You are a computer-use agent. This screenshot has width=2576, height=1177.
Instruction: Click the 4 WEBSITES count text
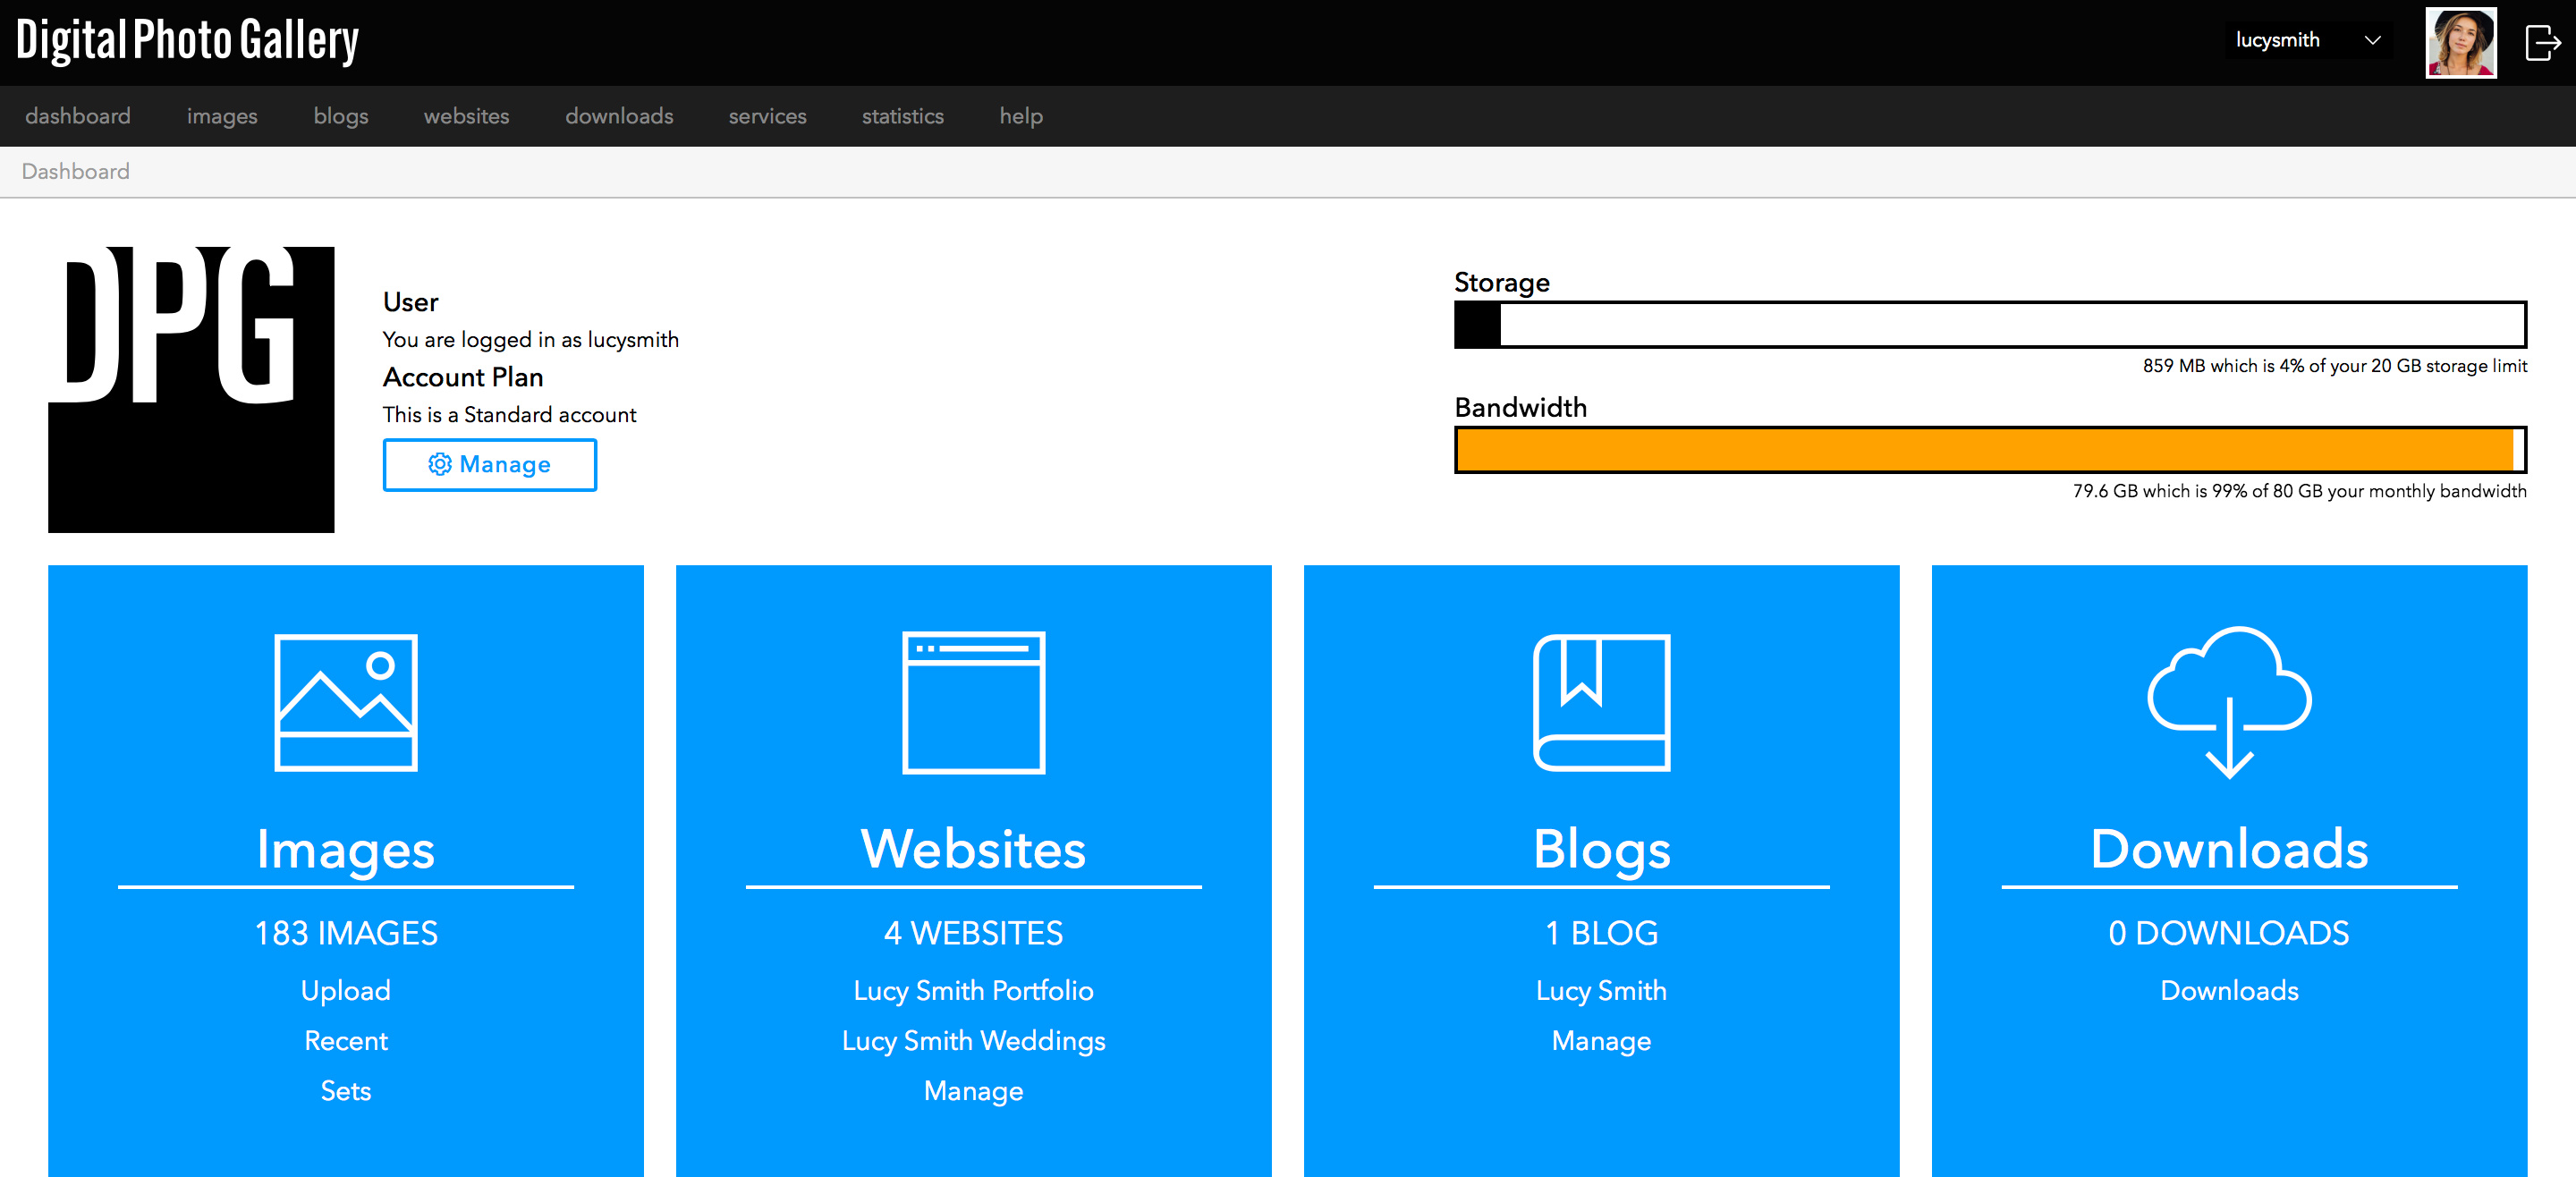click(x=973, y=933)
